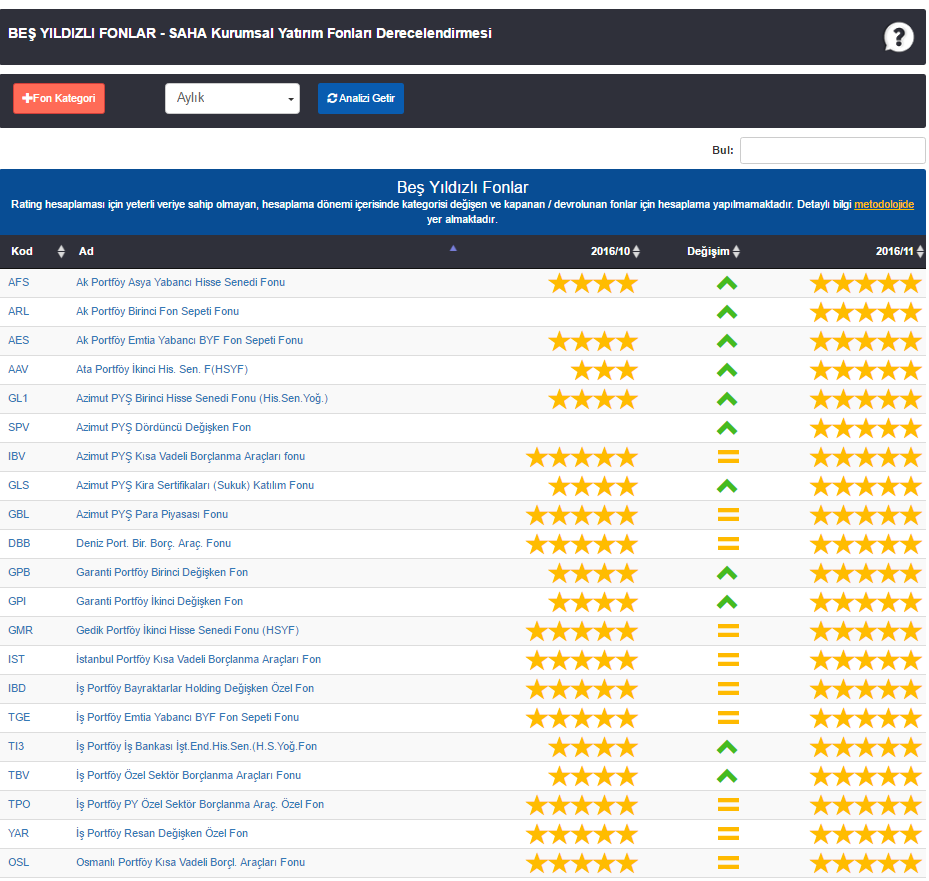
Task: Open Deniz Port. Bir. Borç. Araç. Fonu
Action: [153, 544]
